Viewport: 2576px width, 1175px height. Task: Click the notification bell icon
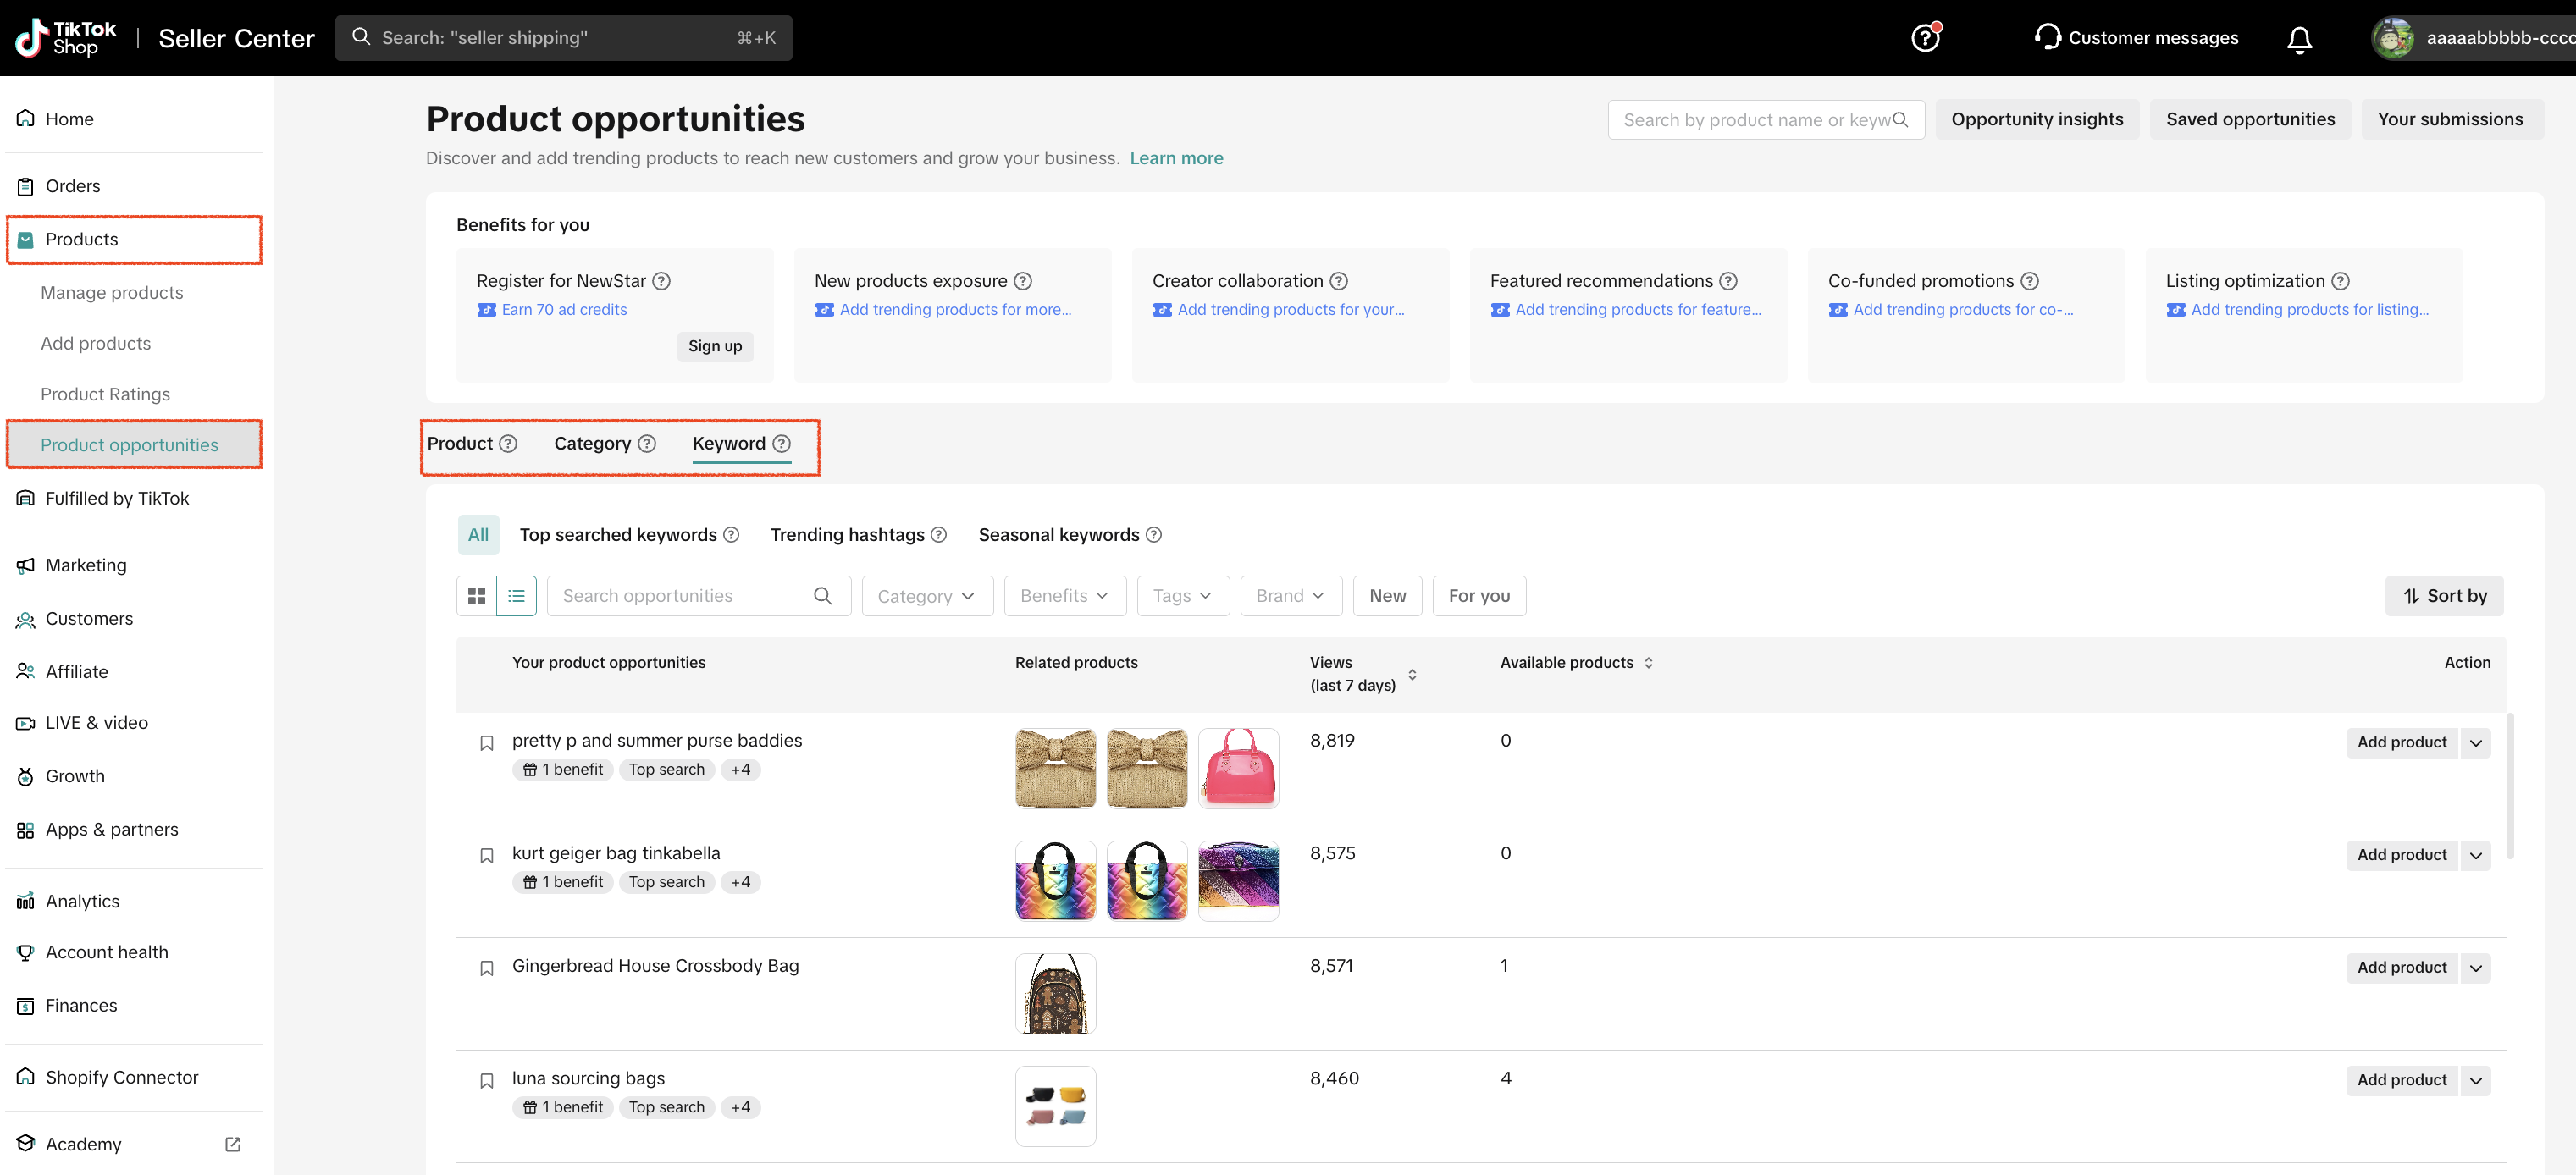point(2299,39)
